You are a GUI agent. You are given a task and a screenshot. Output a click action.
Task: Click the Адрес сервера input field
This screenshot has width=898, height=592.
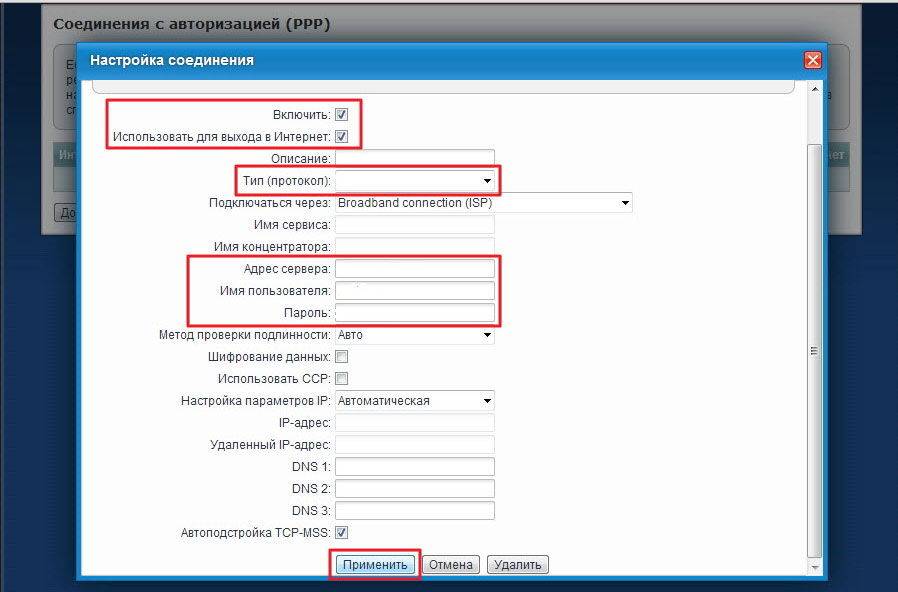click(x=415, y=269)
